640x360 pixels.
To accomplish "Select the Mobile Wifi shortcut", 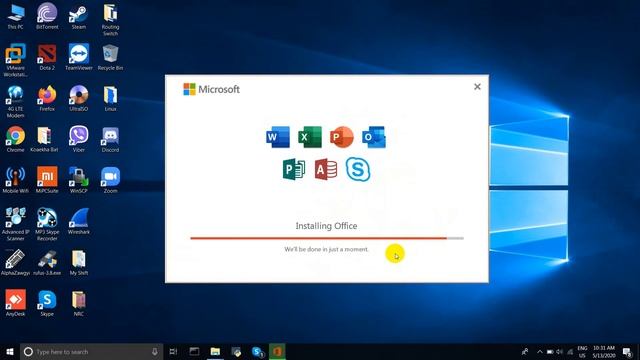I will coord(16,180).
